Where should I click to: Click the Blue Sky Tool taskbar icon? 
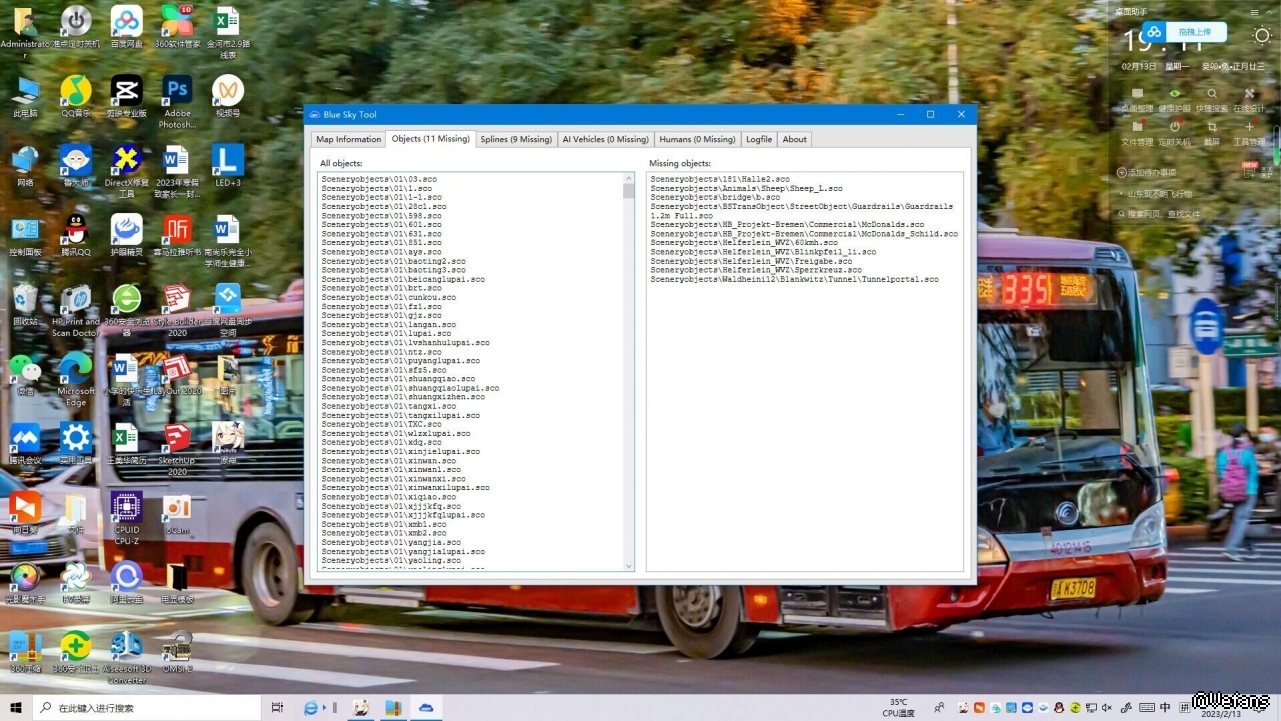[x=426, y=708]
